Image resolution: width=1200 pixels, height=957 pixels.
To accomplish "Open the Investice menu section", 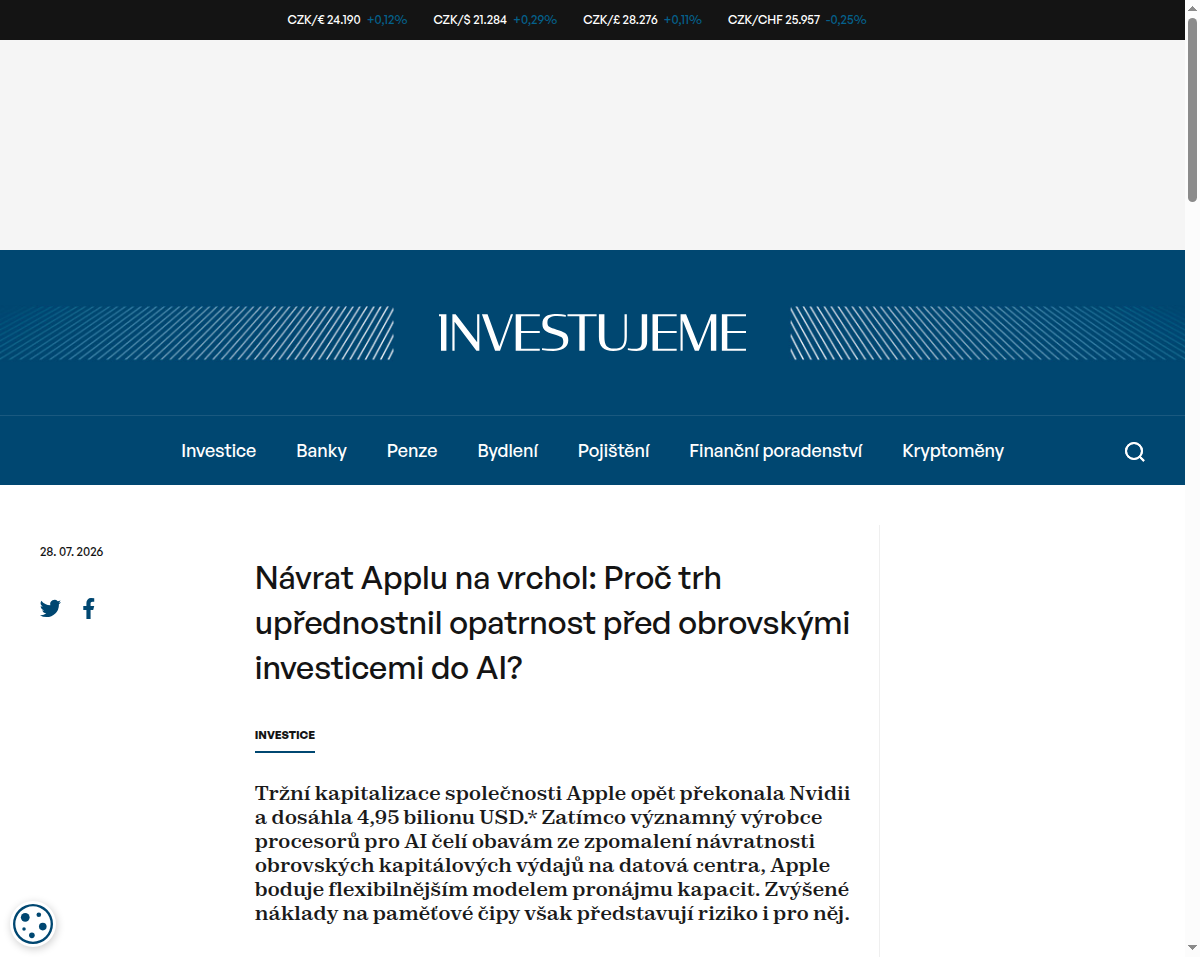I will (x=218, y=451).
